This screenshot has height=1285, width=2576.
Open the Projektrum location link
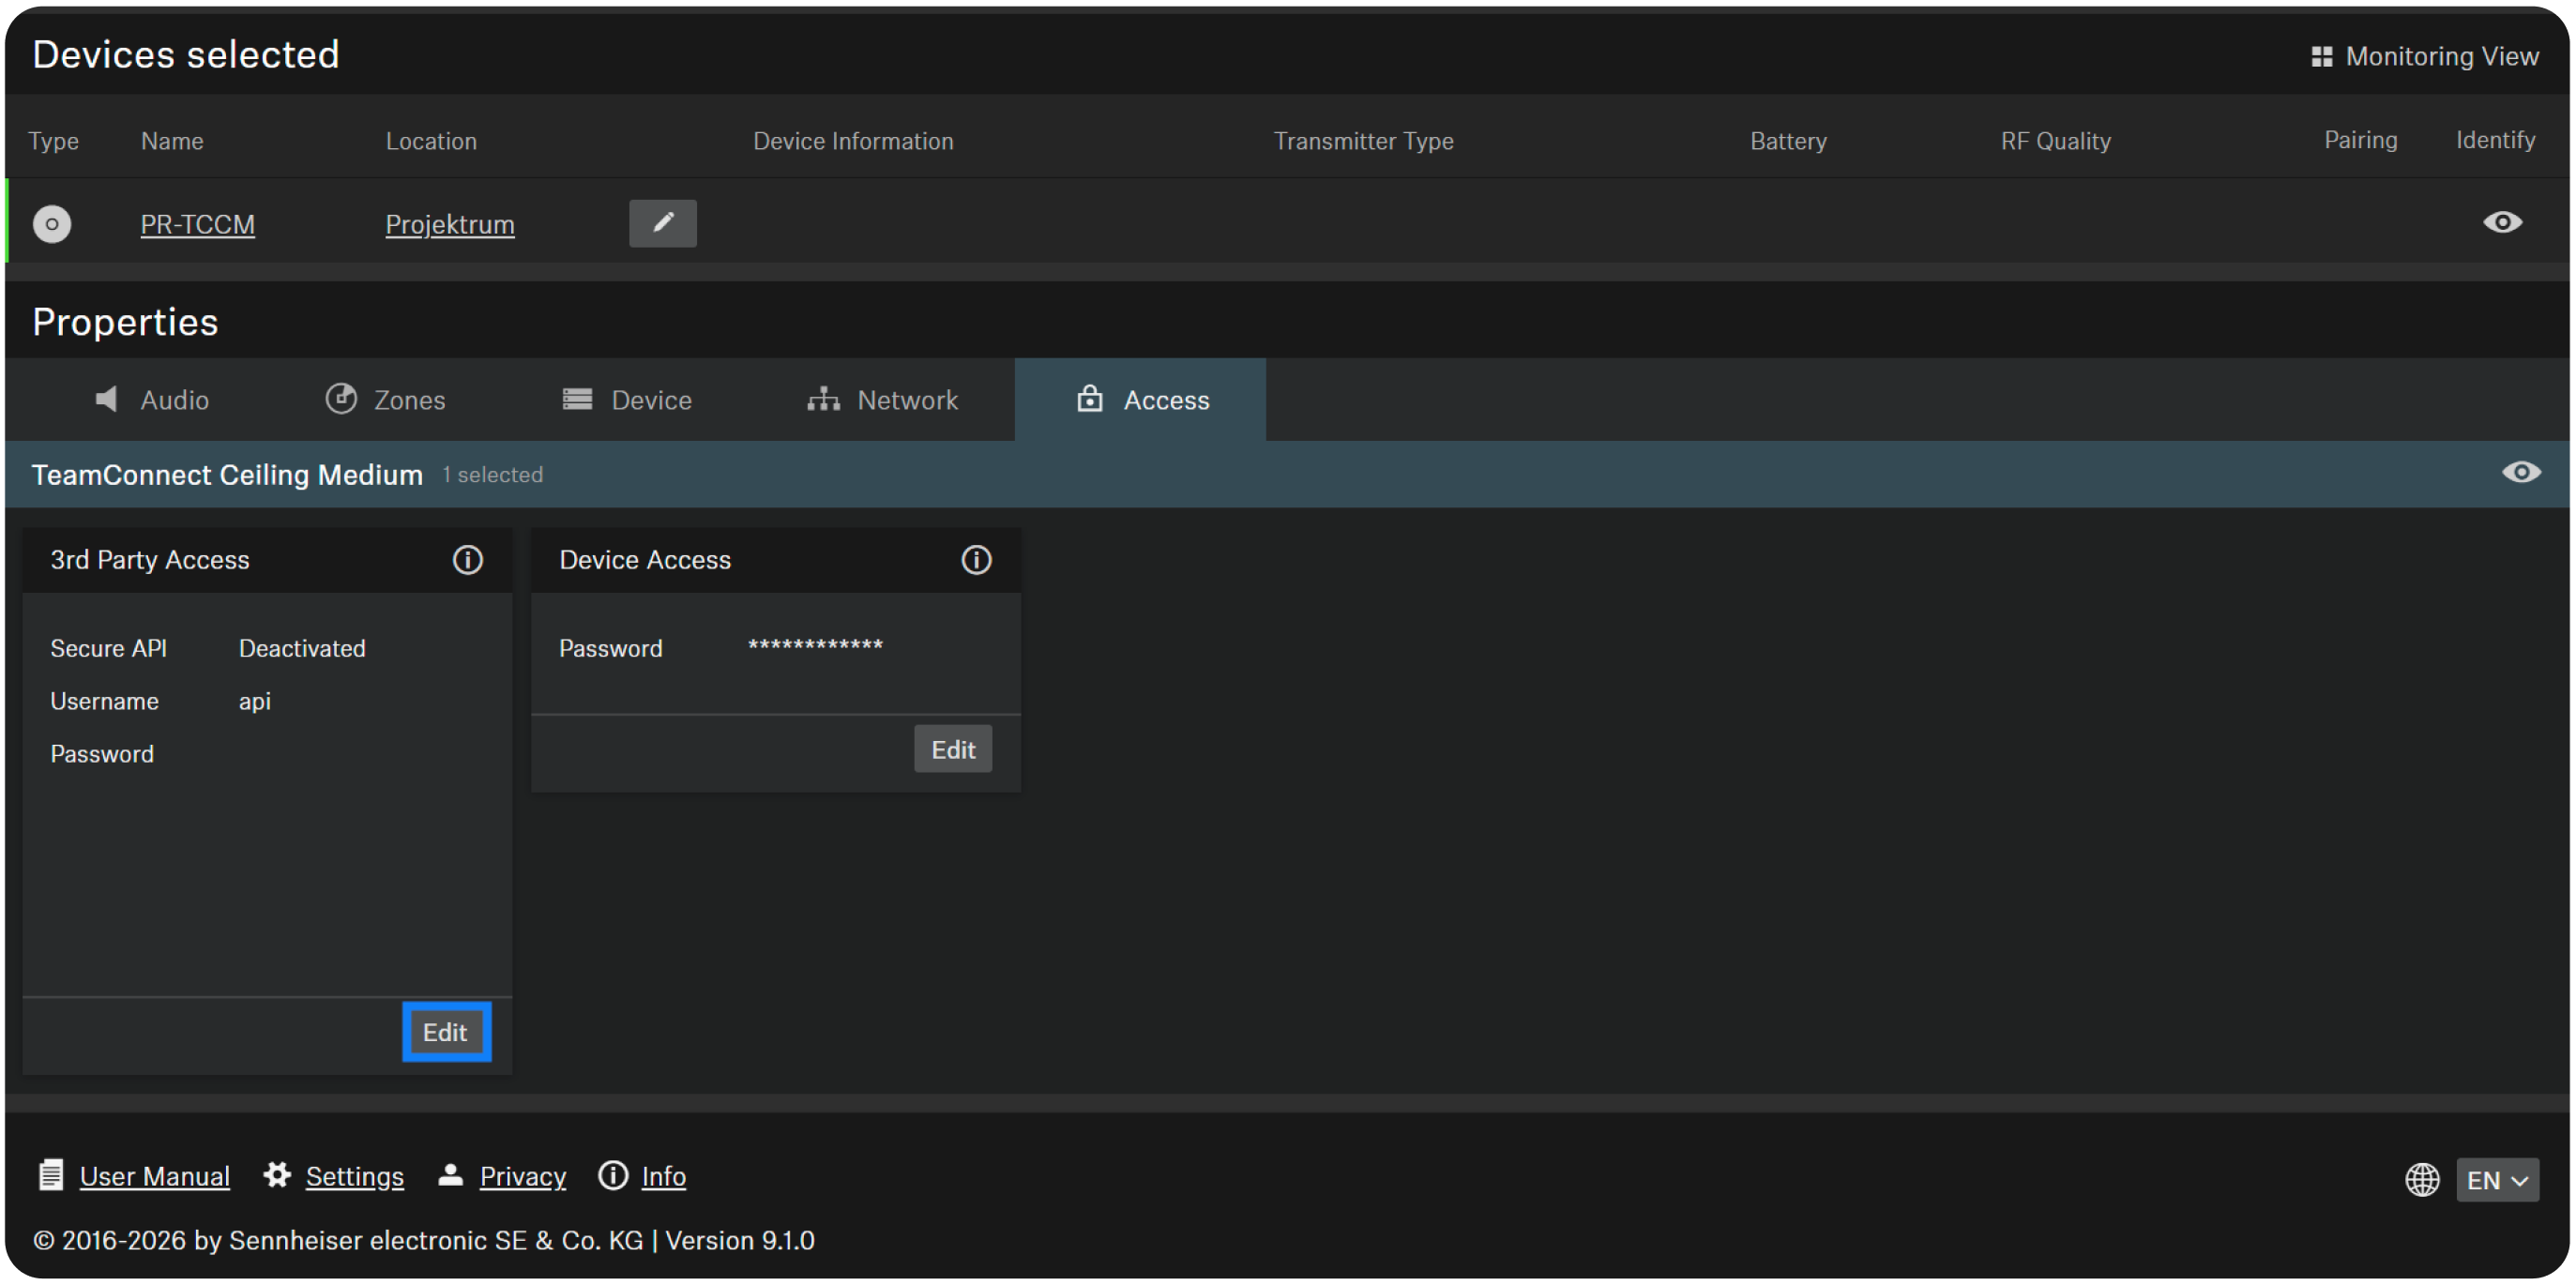450,224
